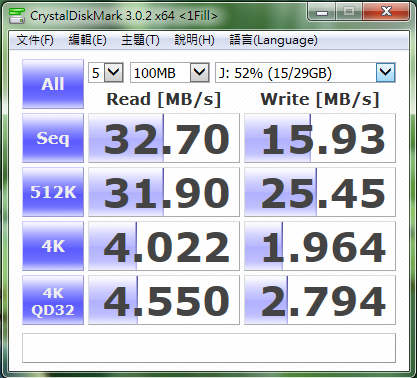The width and height of the screenshot is (417, 378).
Task: Click the CrystalDiskMark title bar icon
Action: pos(17,15)
